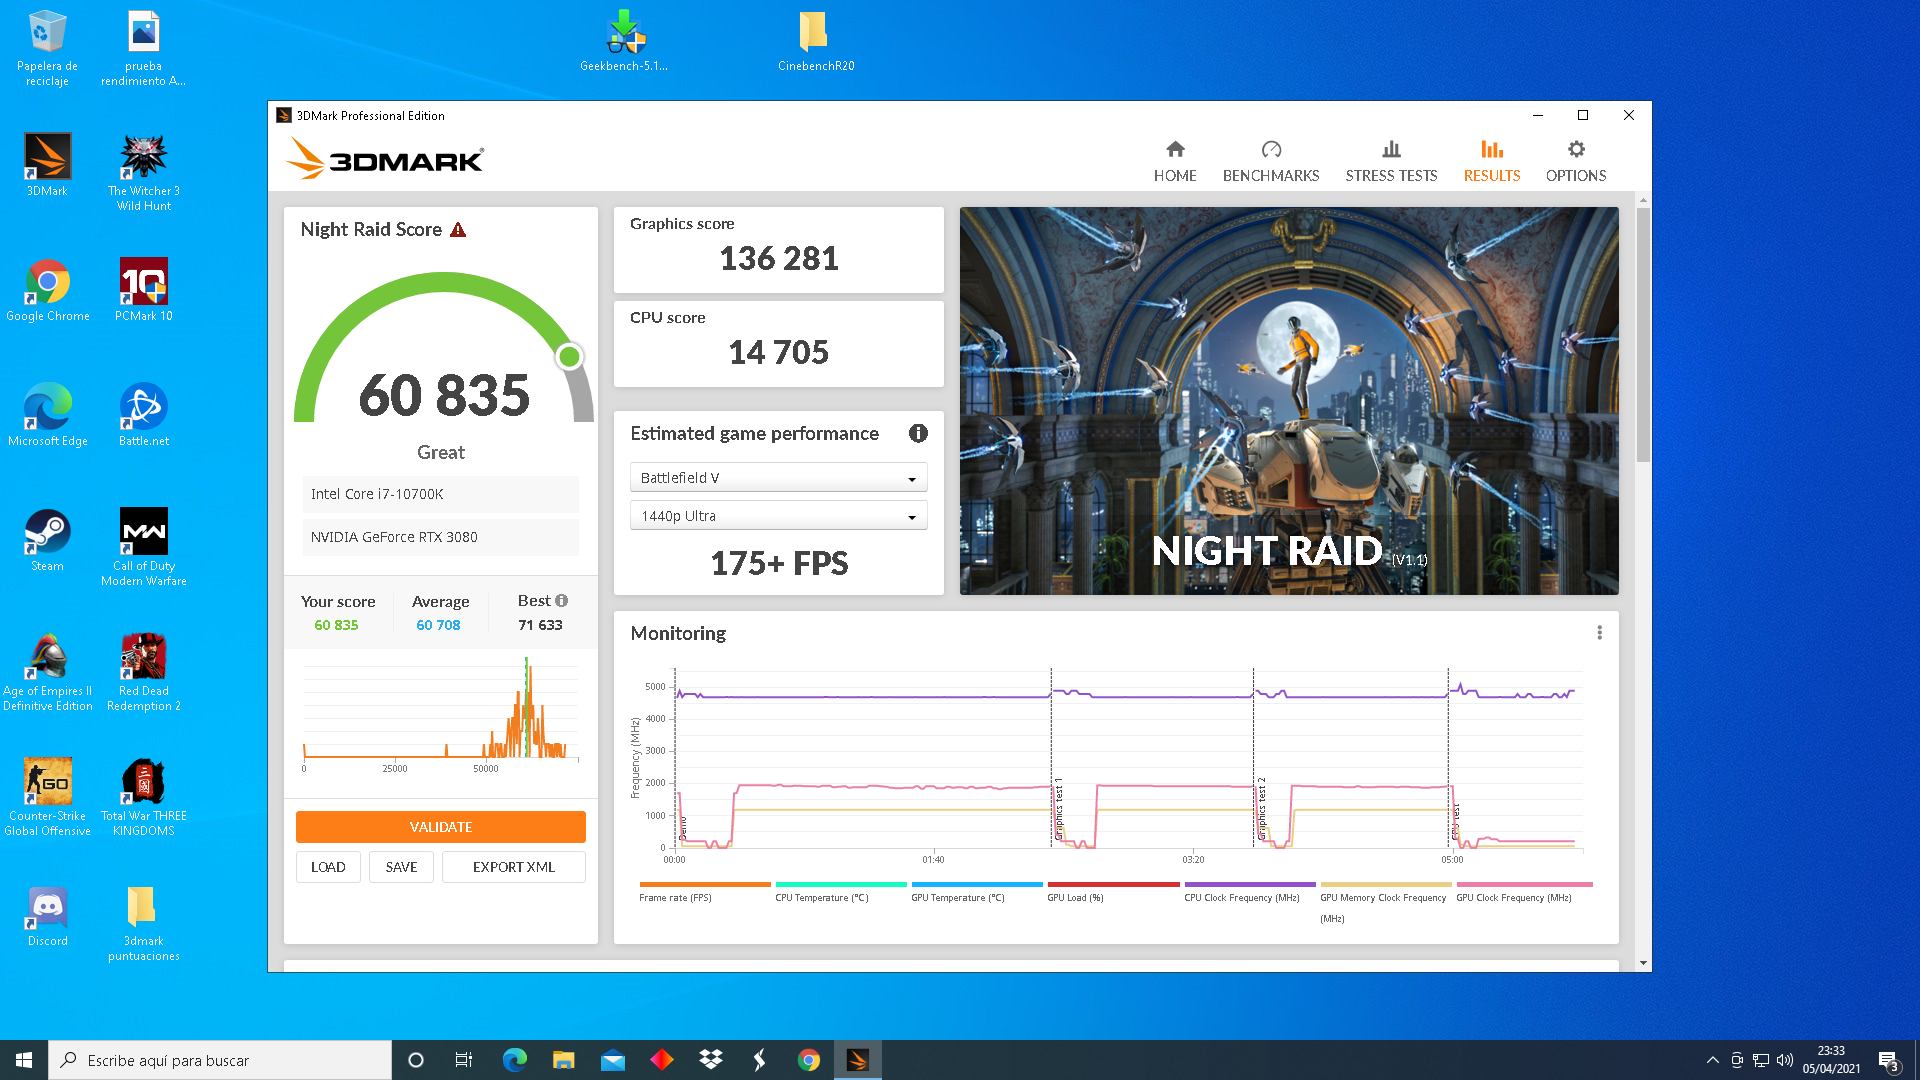The width and height of the screenshot is (1920, 1080).
Task: Select The Witcher 3 Wild Hunt shortcut
Action: pyautogui.click(x=143, y=173)
